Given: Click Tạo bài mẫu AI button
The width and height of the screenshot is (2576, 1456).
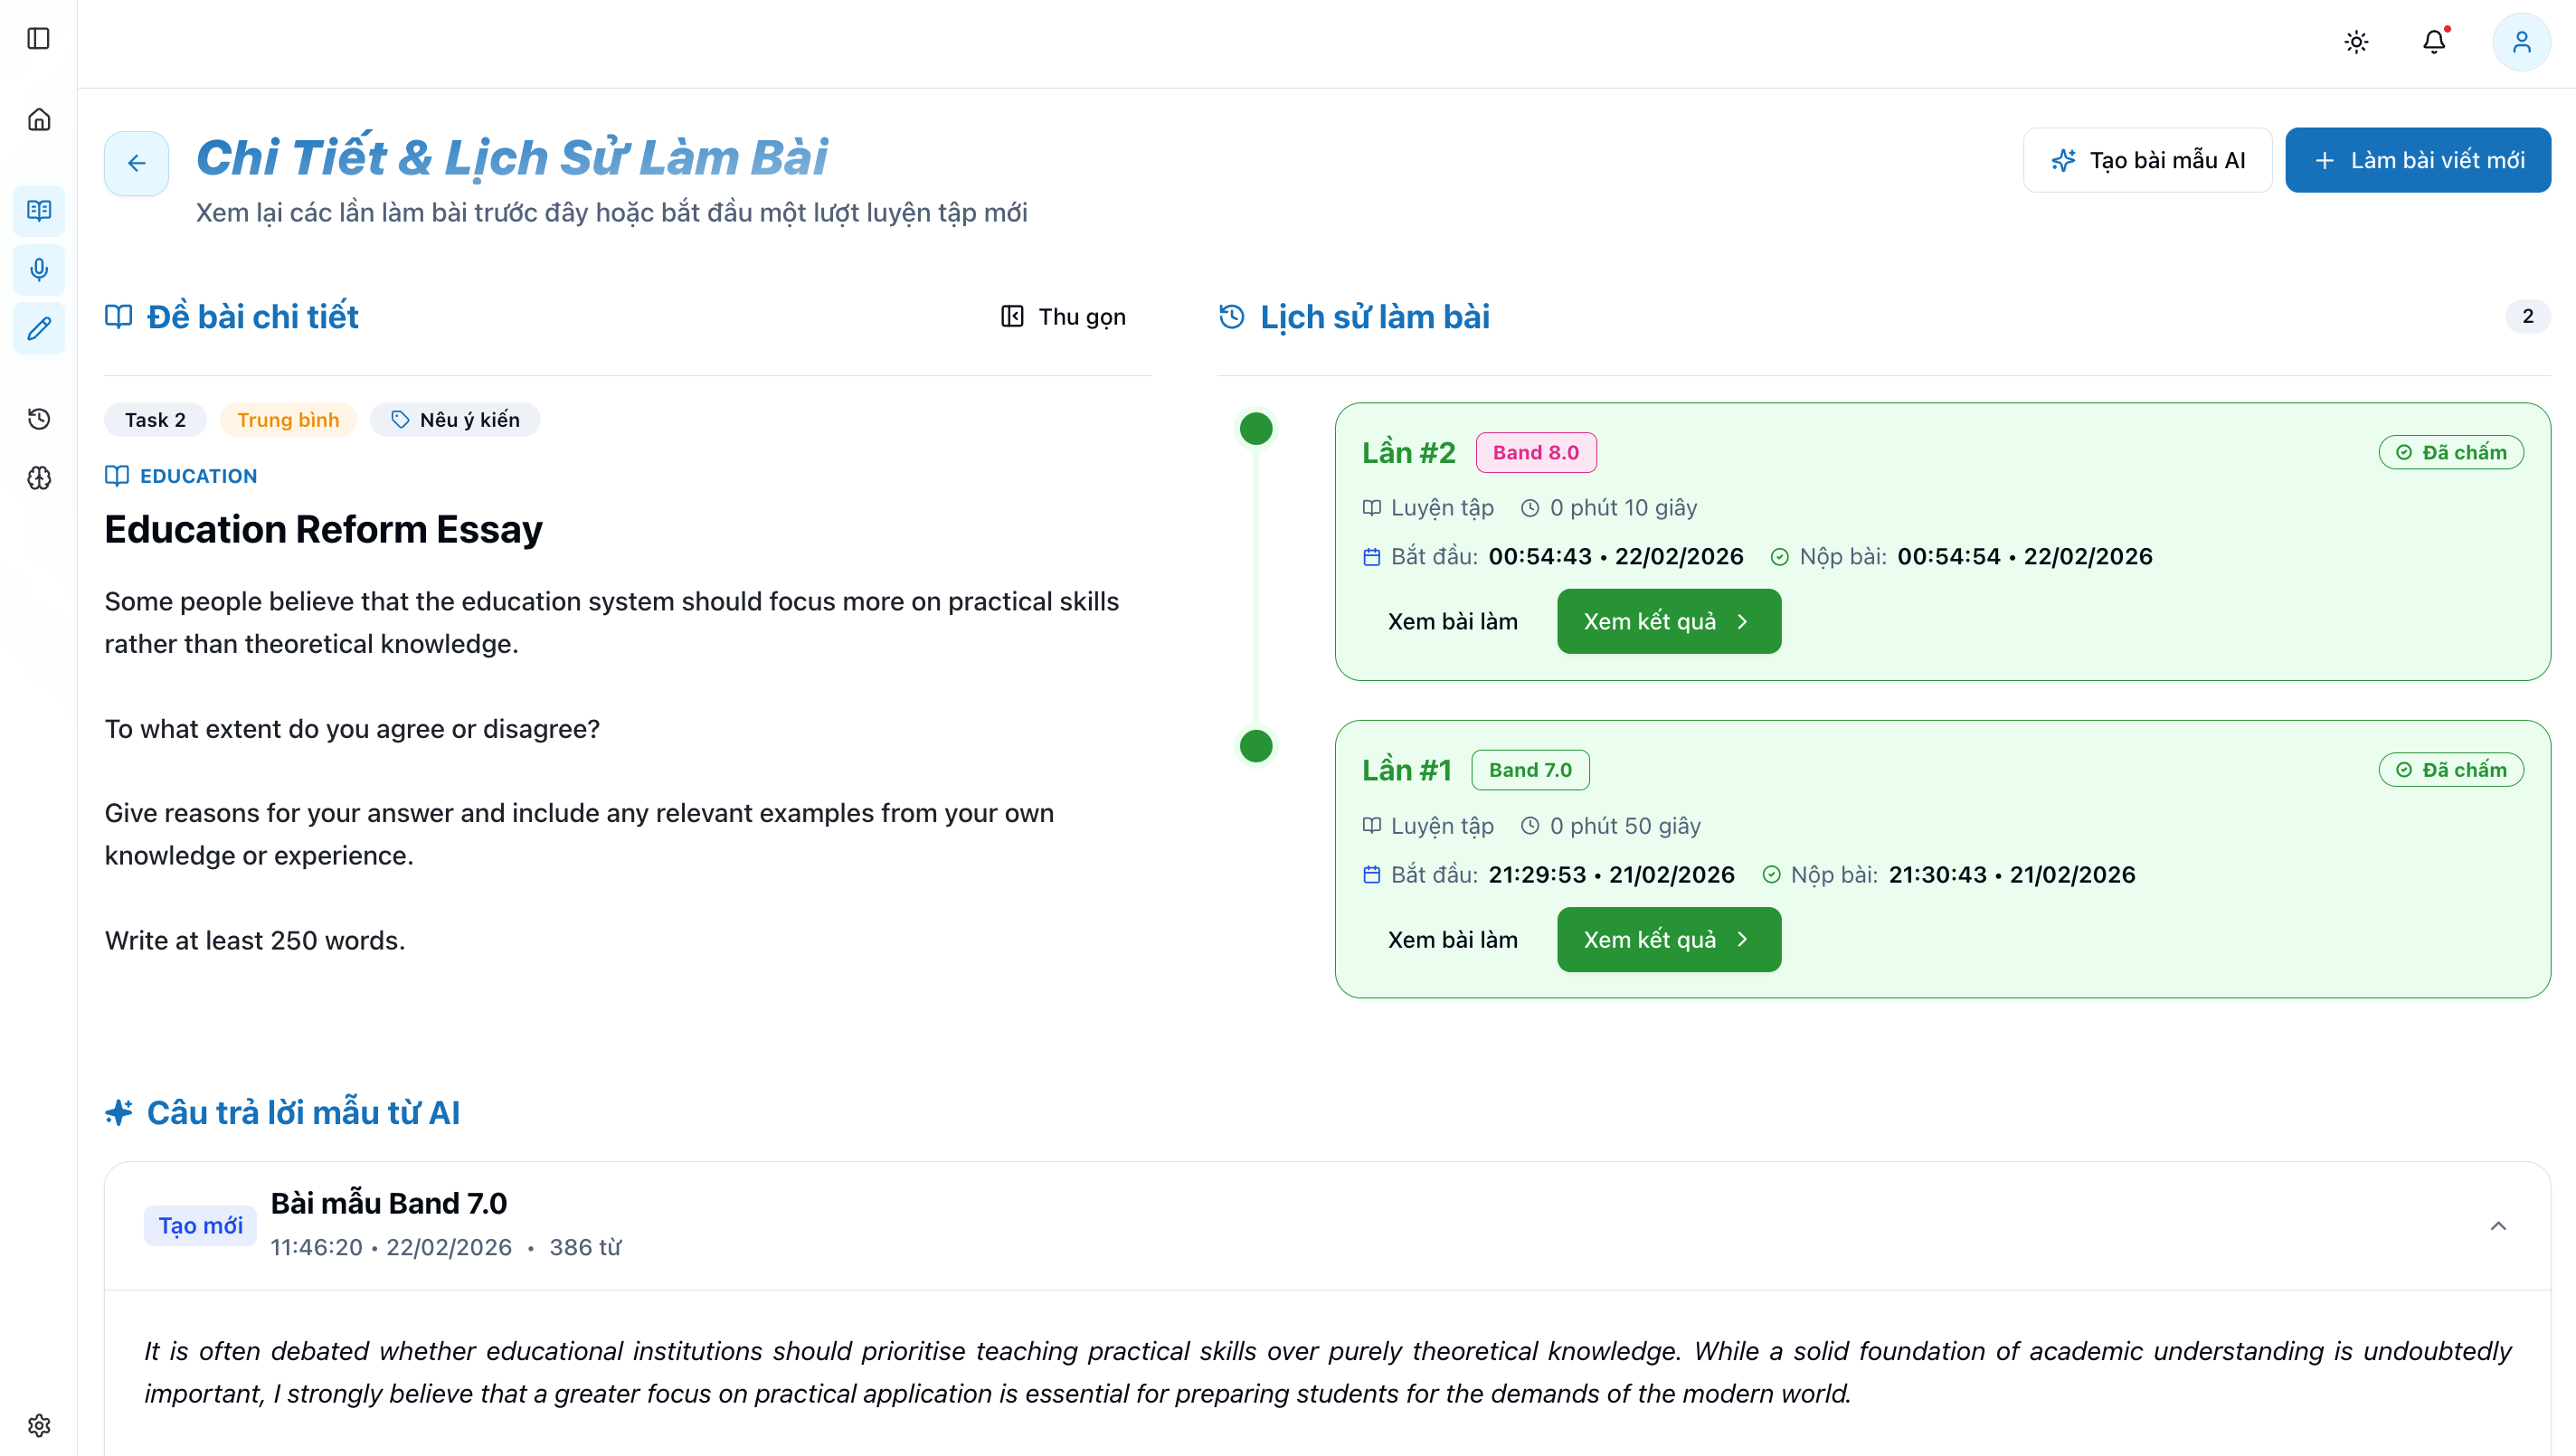Looking at the screenshot, I should (x=2147, y=160).
